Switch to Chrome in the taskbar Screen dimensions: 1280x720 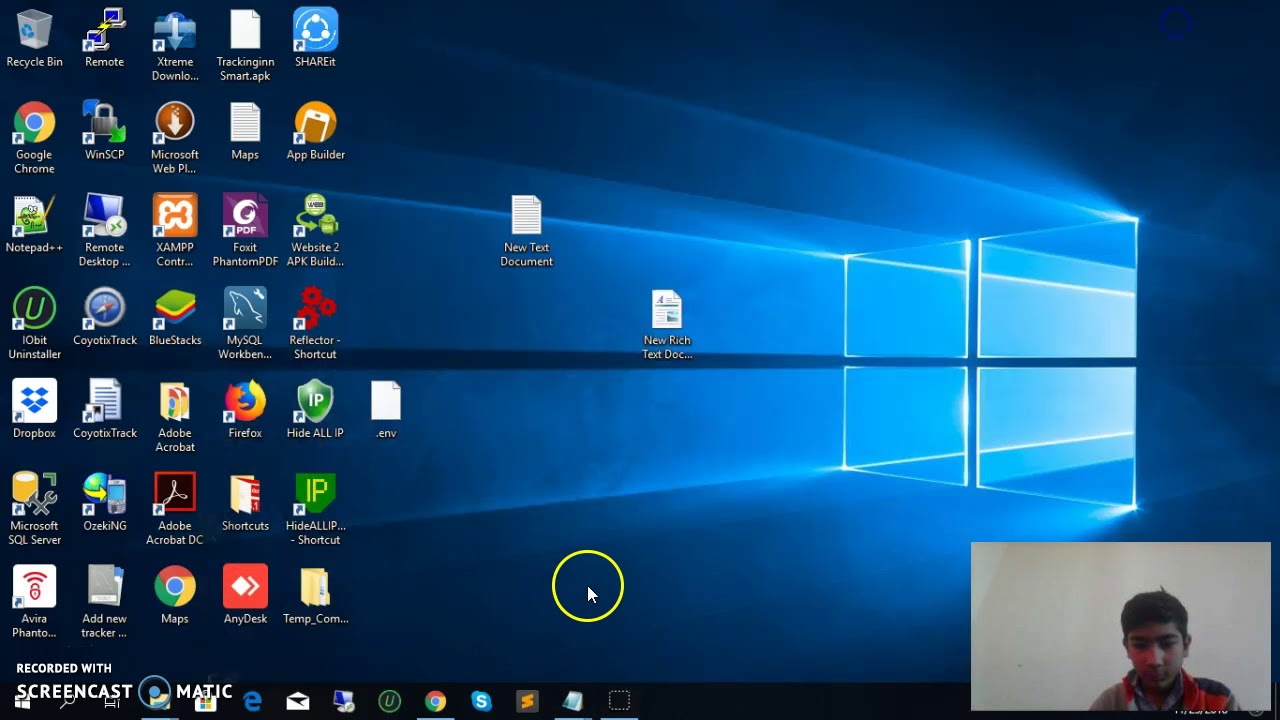435,702
